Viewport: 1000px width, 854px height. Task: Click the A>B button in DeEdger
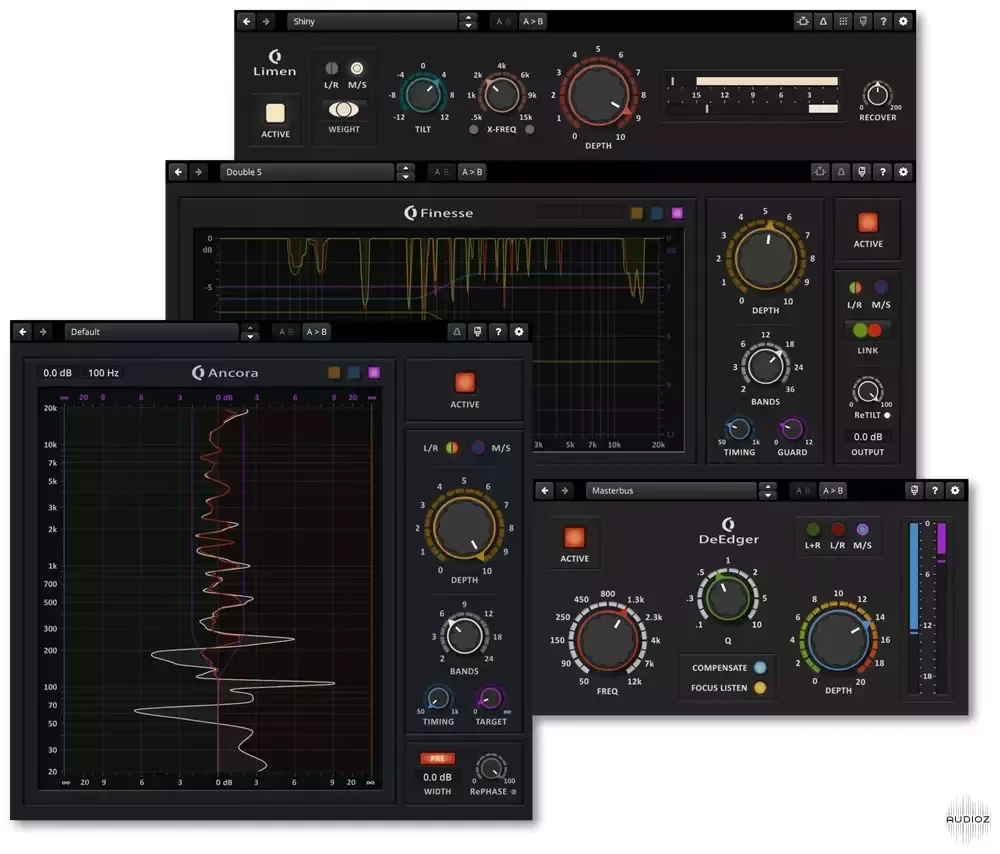833,490
